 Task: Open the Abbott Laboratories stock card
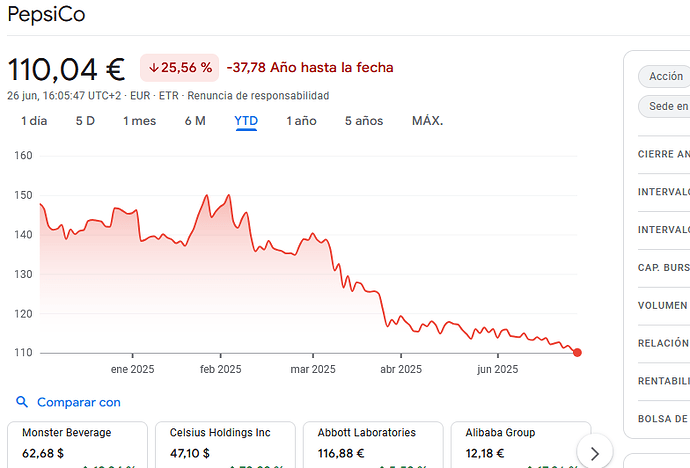371,444
